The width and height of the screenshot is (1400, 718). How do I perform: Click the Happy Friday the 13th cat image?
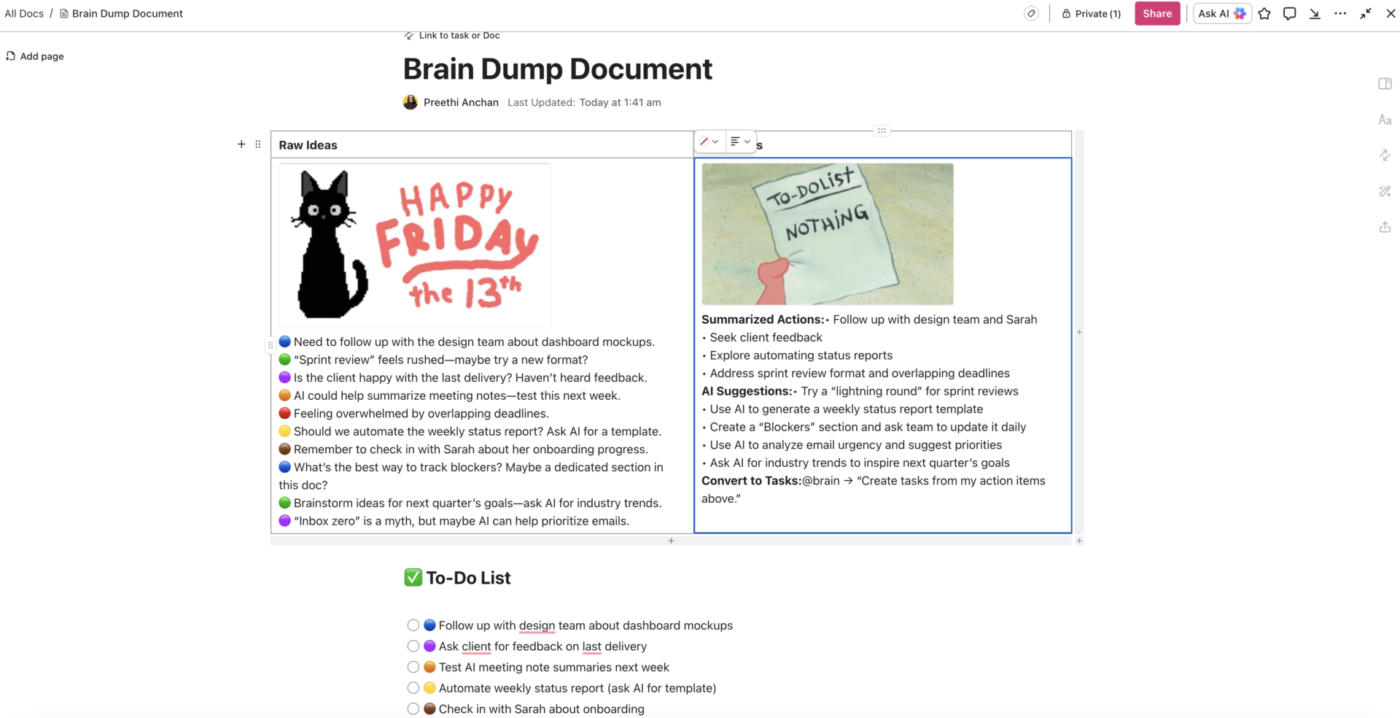(x=414, y=245)
